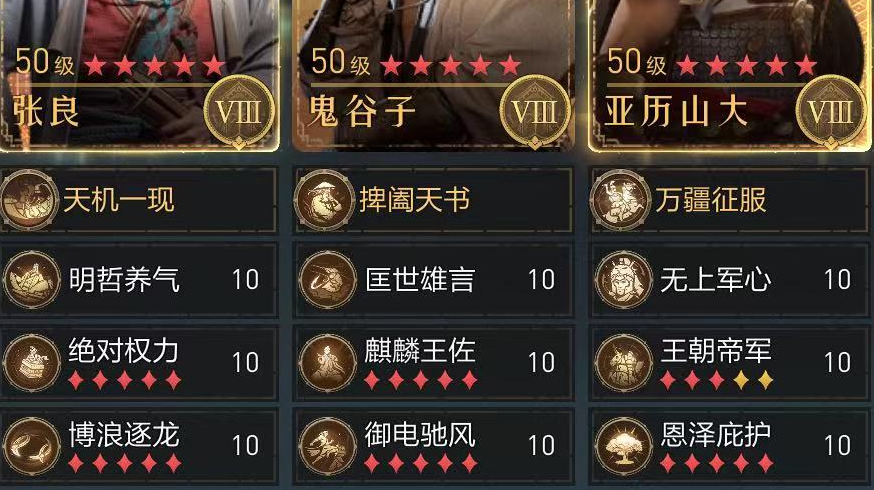Open 张良 hero card portrait
Screen dimensions: 874x490
click(x=139, y=75)
